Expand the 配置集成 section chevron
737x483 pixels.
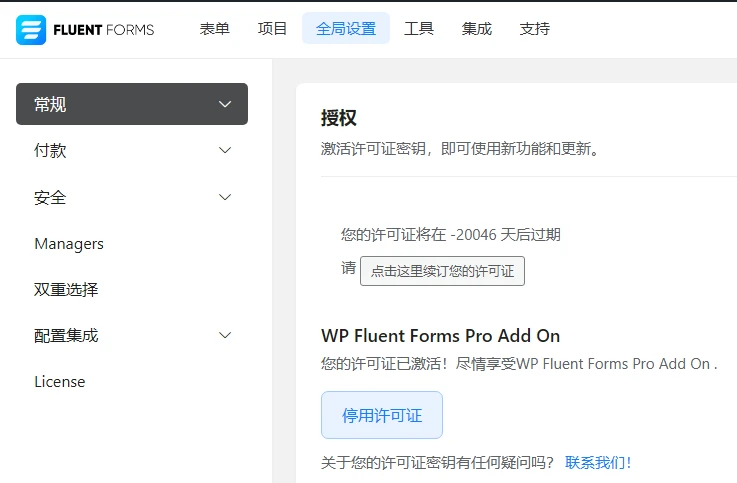(x=225, y=335)
